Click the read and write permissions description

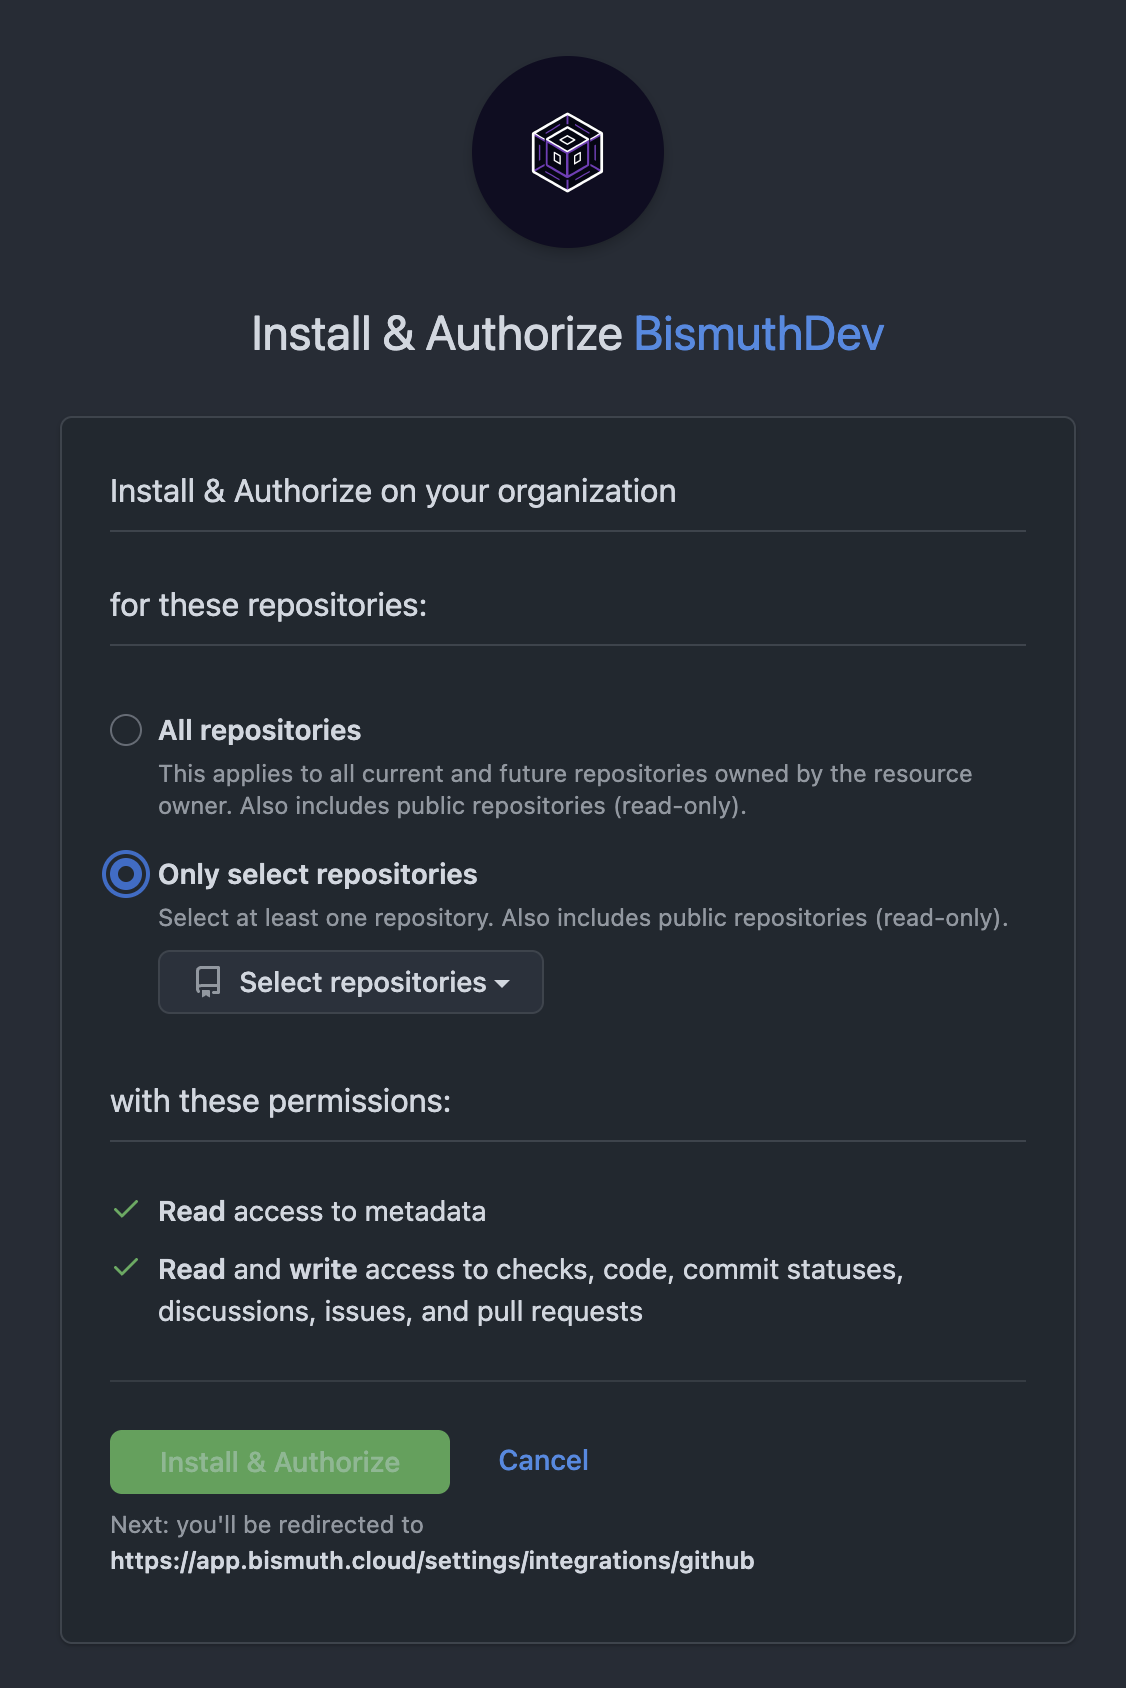click(x=531, y=1290)
